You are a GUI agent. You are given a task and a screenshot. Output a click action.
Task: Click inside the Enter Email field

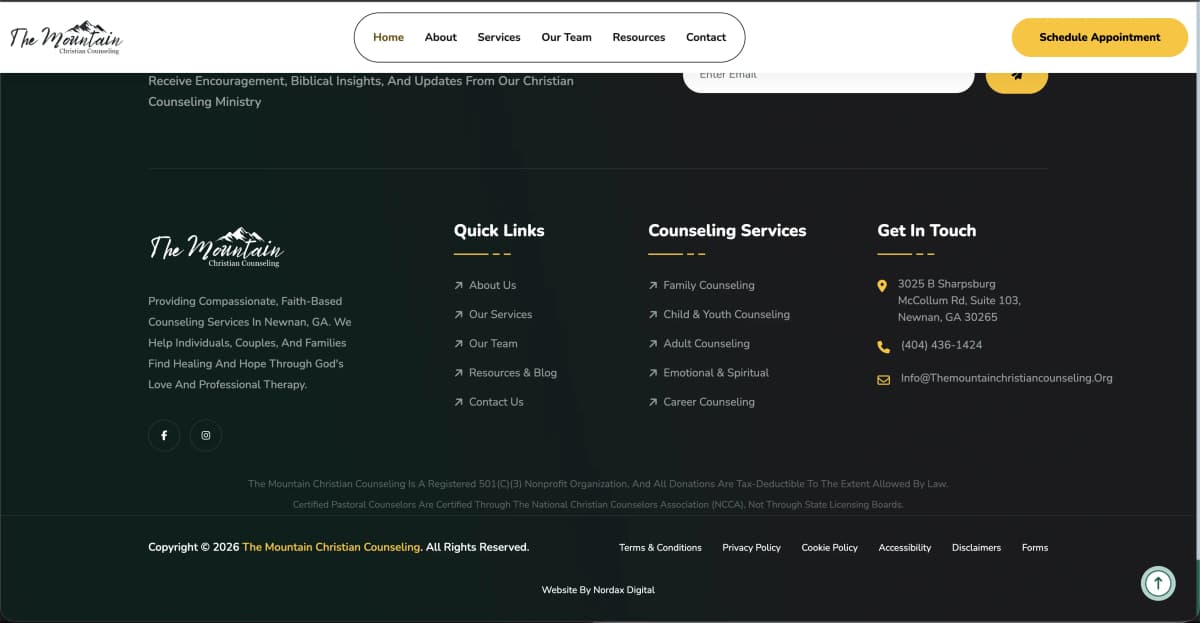pyautogui.click(x=828, y=74)
